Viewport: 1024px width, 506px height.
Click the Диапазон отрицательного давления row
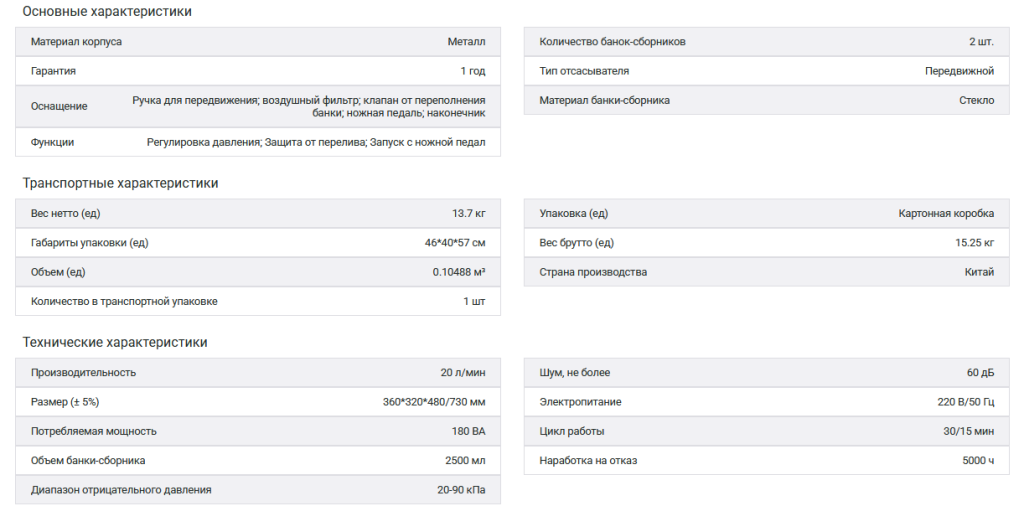(x=258, y=490)
